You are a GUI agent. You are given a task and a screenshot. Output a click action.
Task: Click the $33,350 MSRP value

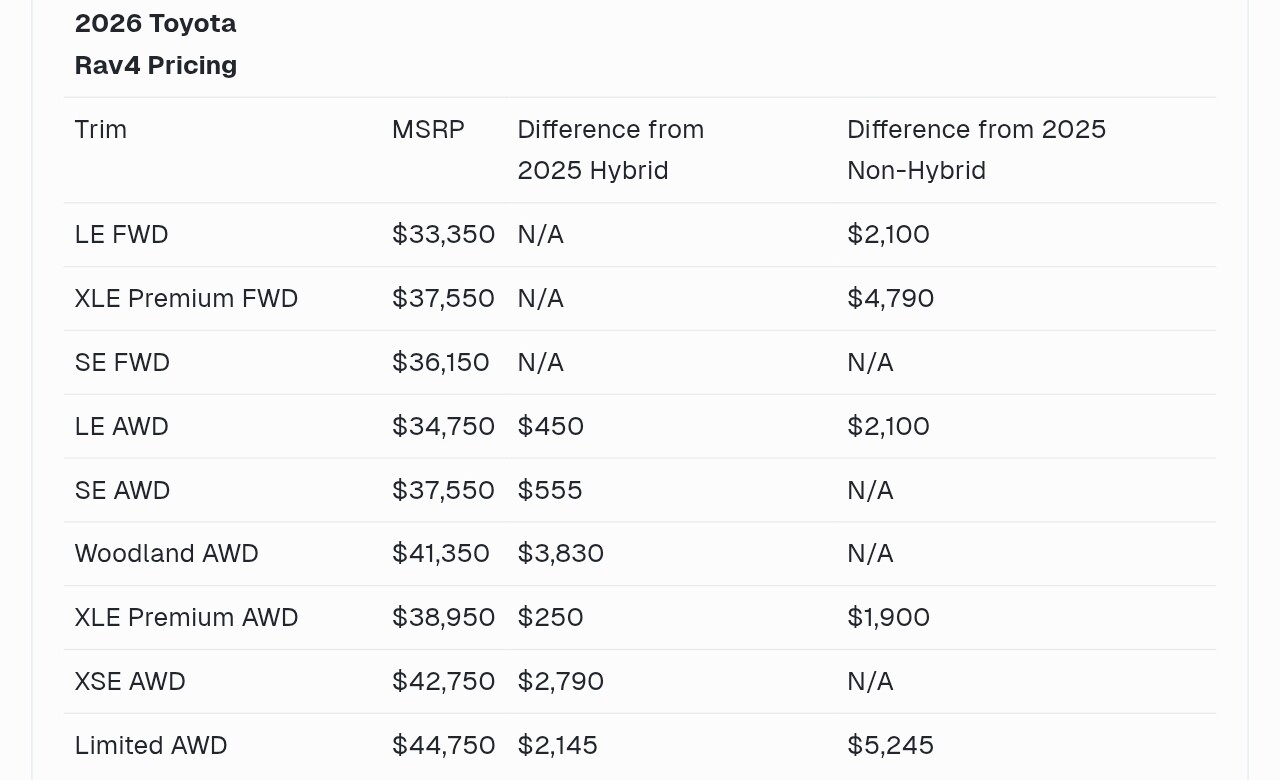(443, 234)
